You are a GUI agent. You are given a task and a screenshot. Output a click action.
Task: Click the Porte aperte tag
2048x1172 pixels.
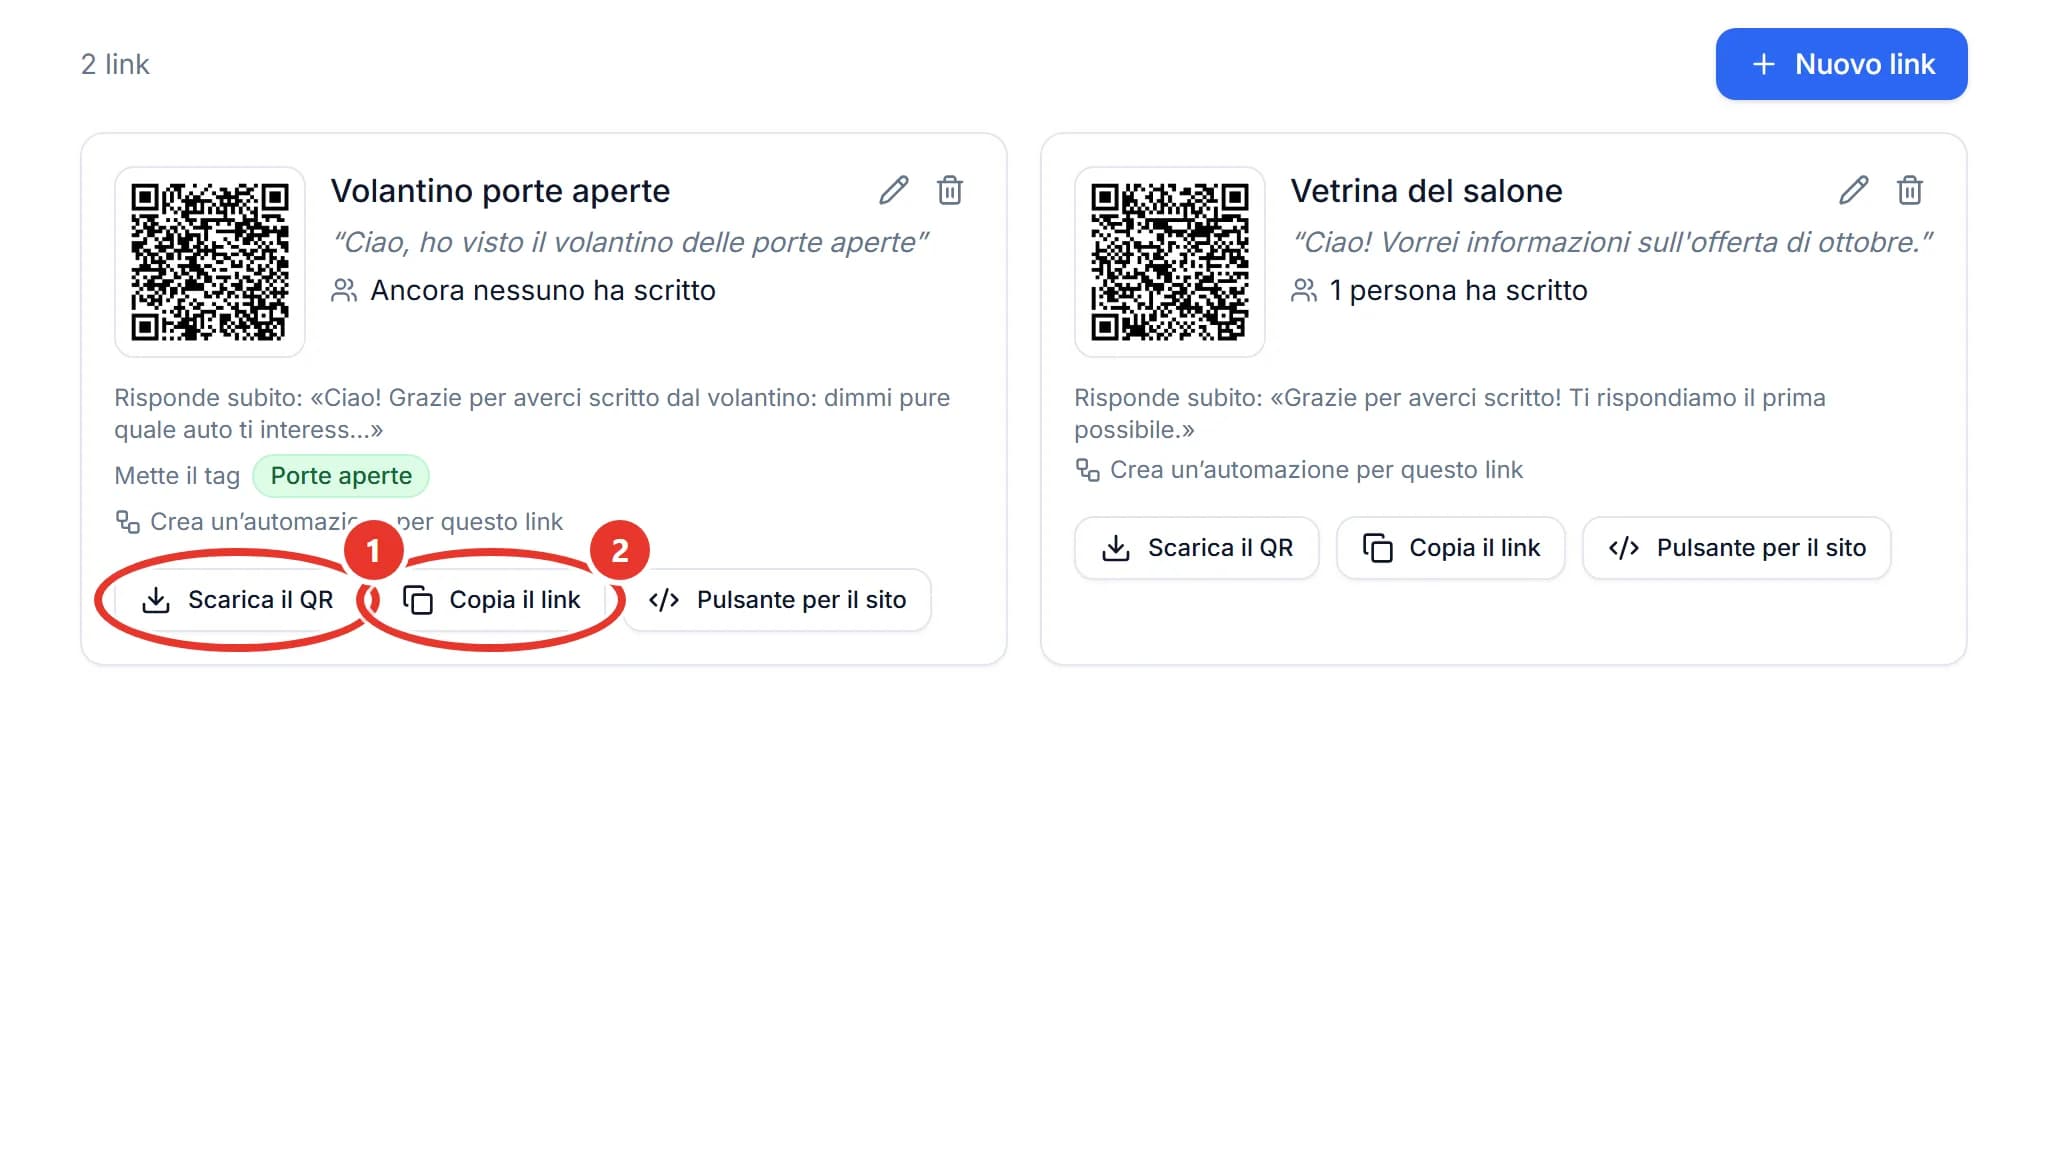coord(341,476)
